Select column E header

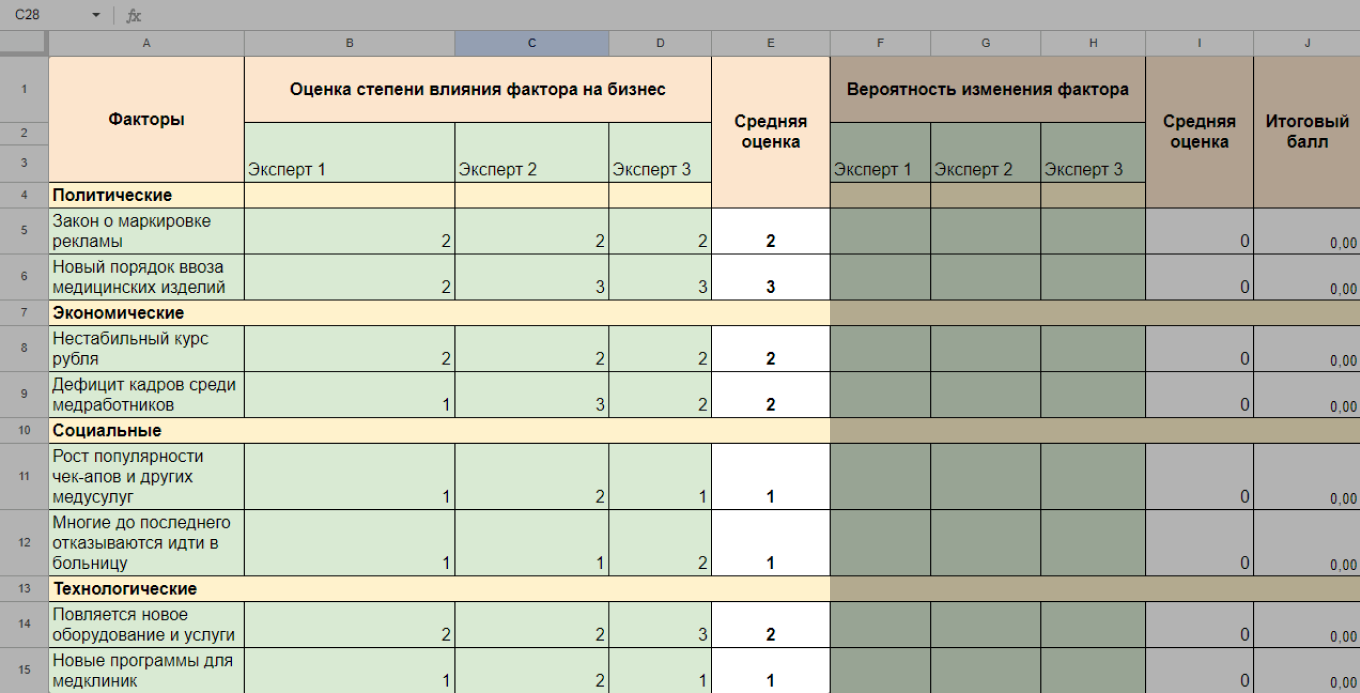[x=770, y=43]
